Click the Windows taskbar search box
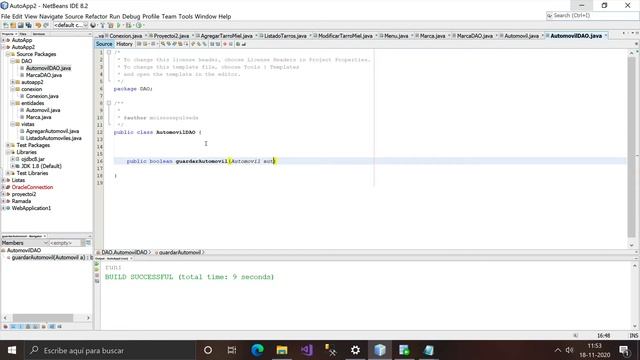Screen dimensions: 640x360 (x=111, y=350)
